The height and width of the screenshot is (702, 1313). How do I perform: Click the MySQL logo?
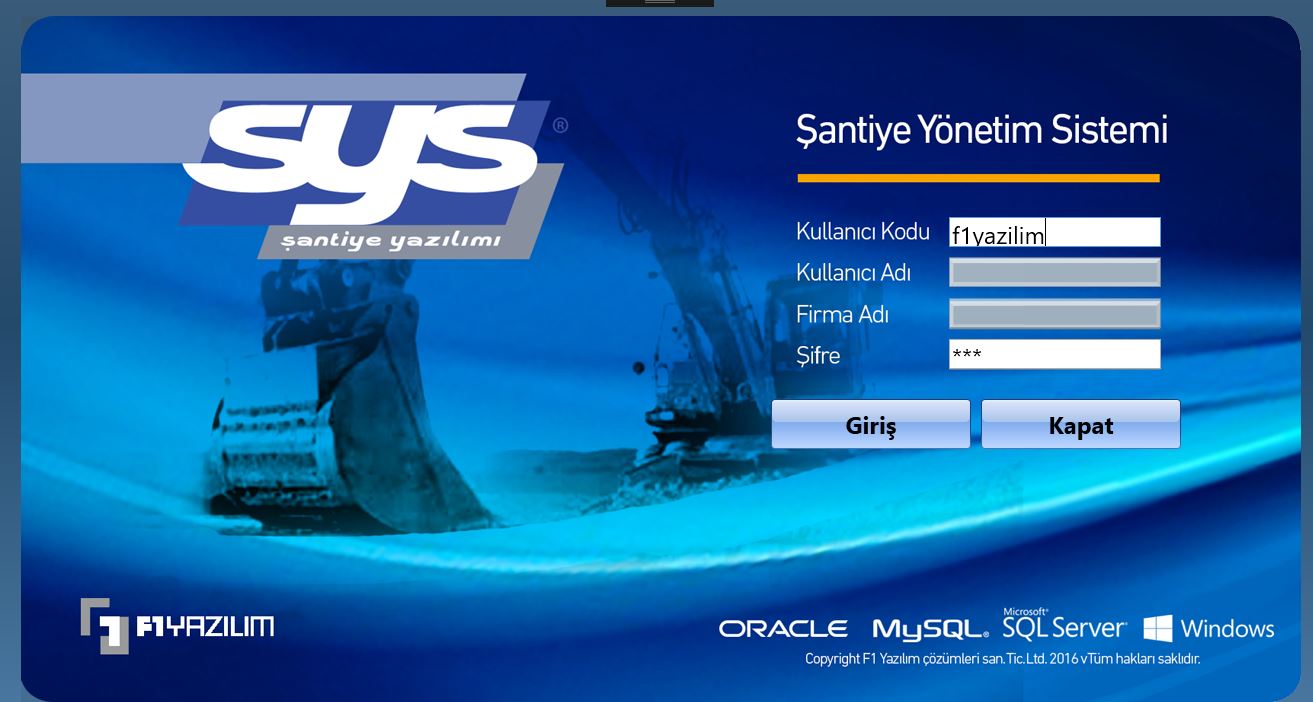pyautogui.click(x=930, y=629)
